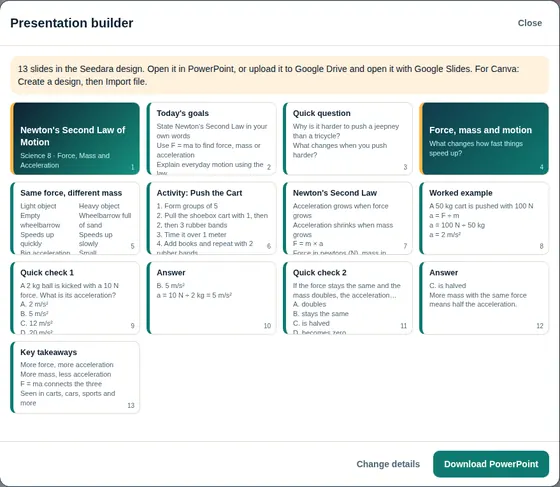
Task: Click 'Wheelbarrow full of sand' text
Action: [x=105, y=220]
